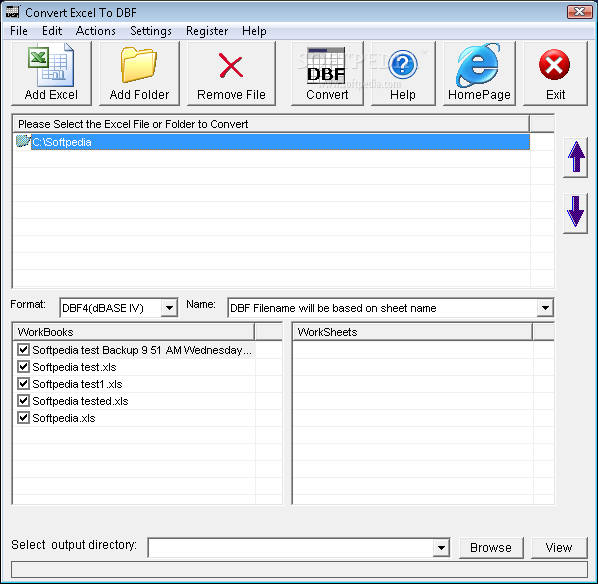Select 'Softpedia test Backup 9 51 AM Wednesday' name
The width and height of the screenshot is (598, 584).
point(142,350)
